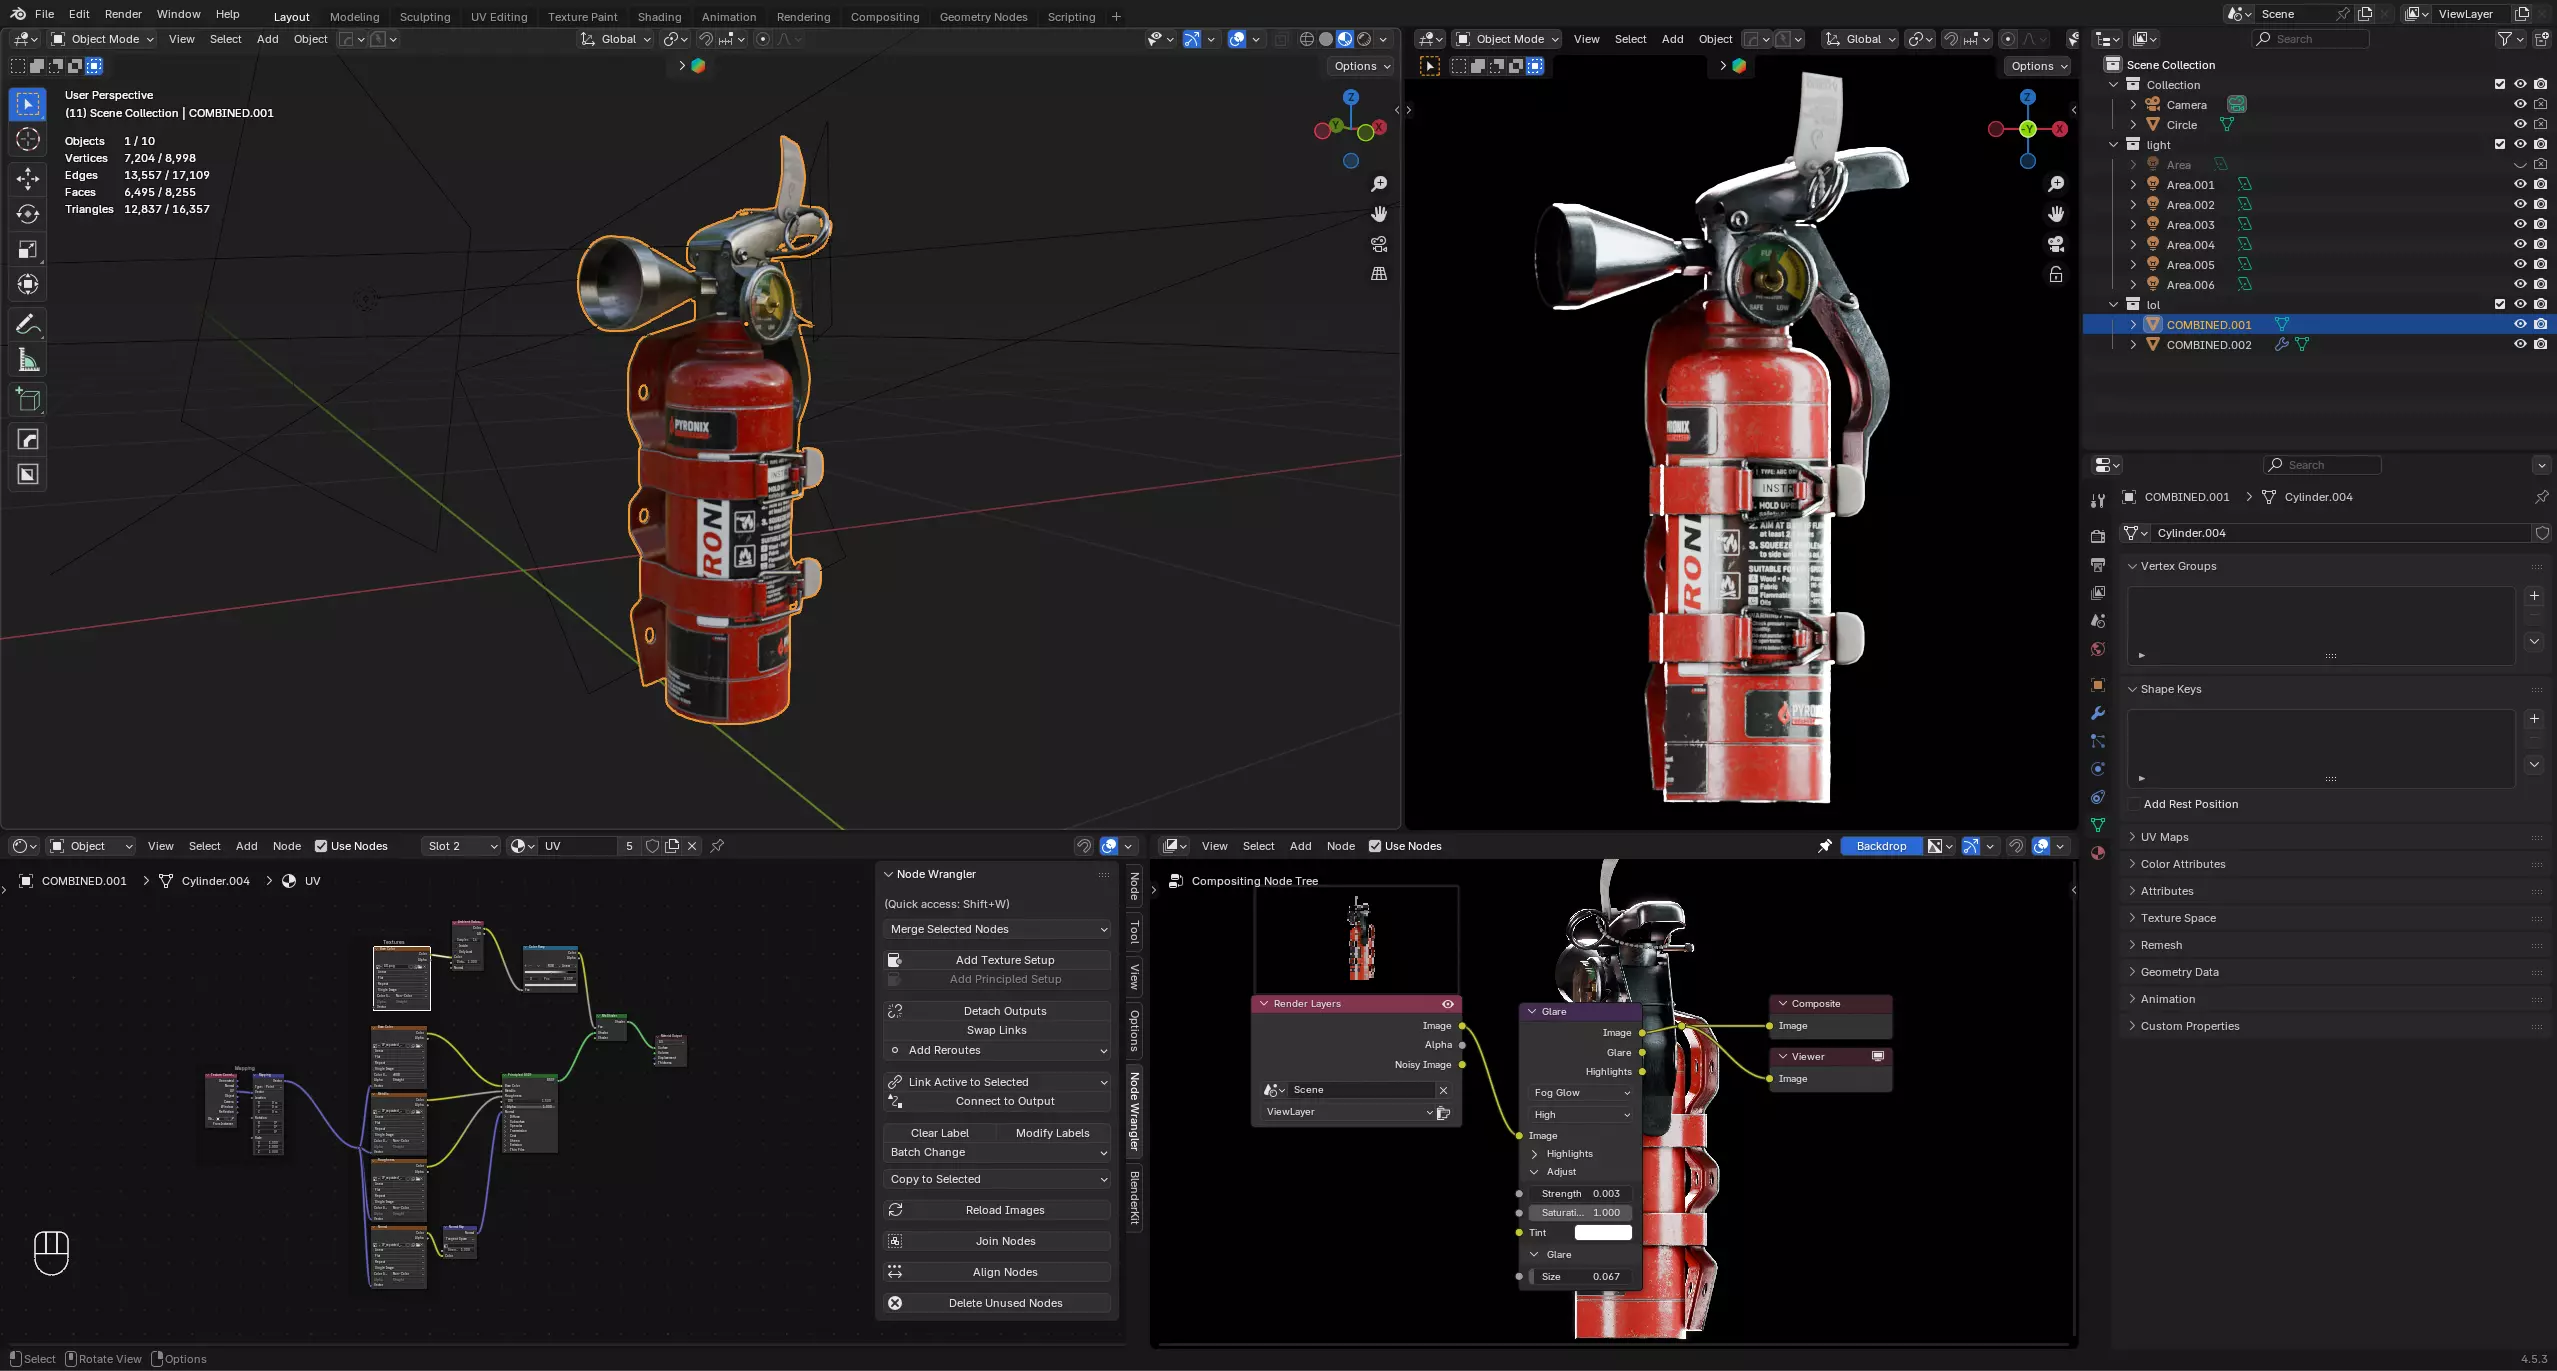Open Global orientation dropdown in left viewport

click(616, 39)
